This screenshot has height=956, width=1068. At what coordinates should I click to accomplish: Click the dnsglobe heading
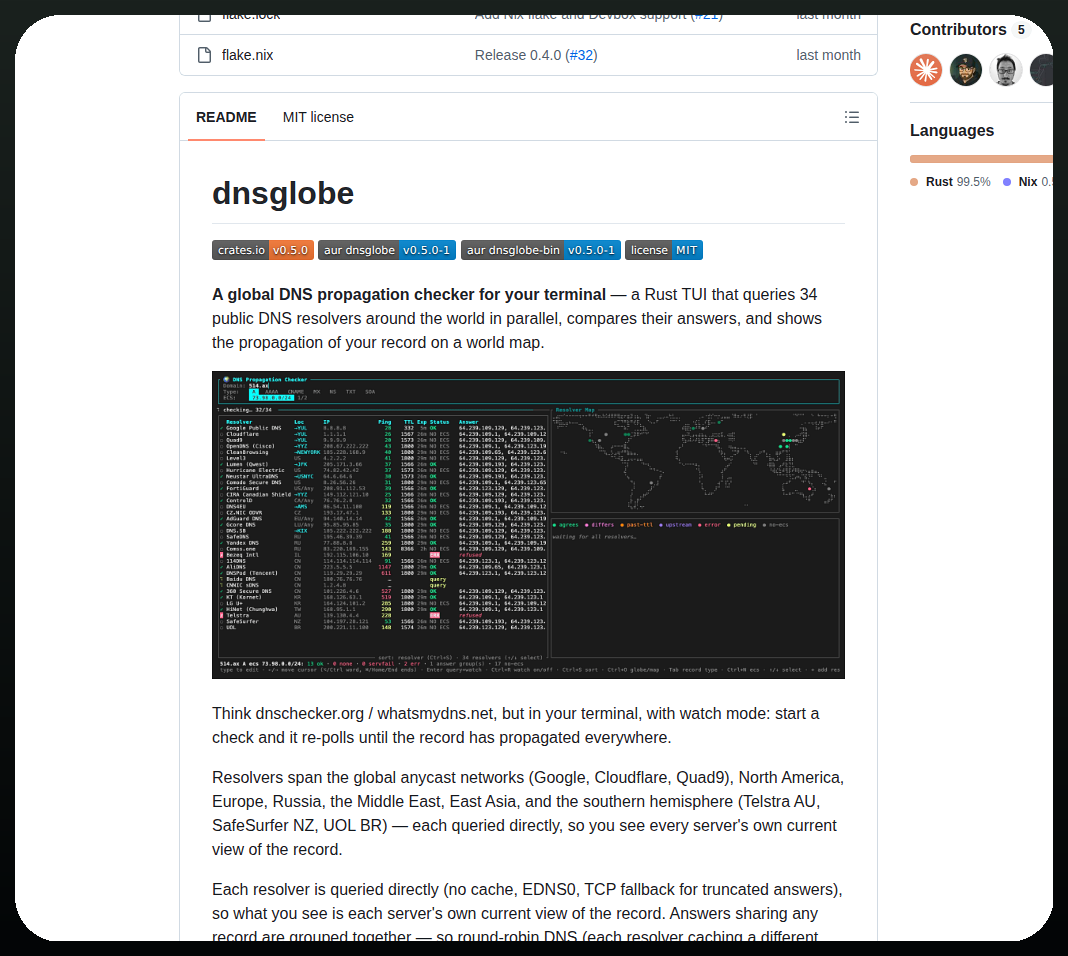(283, 193)
